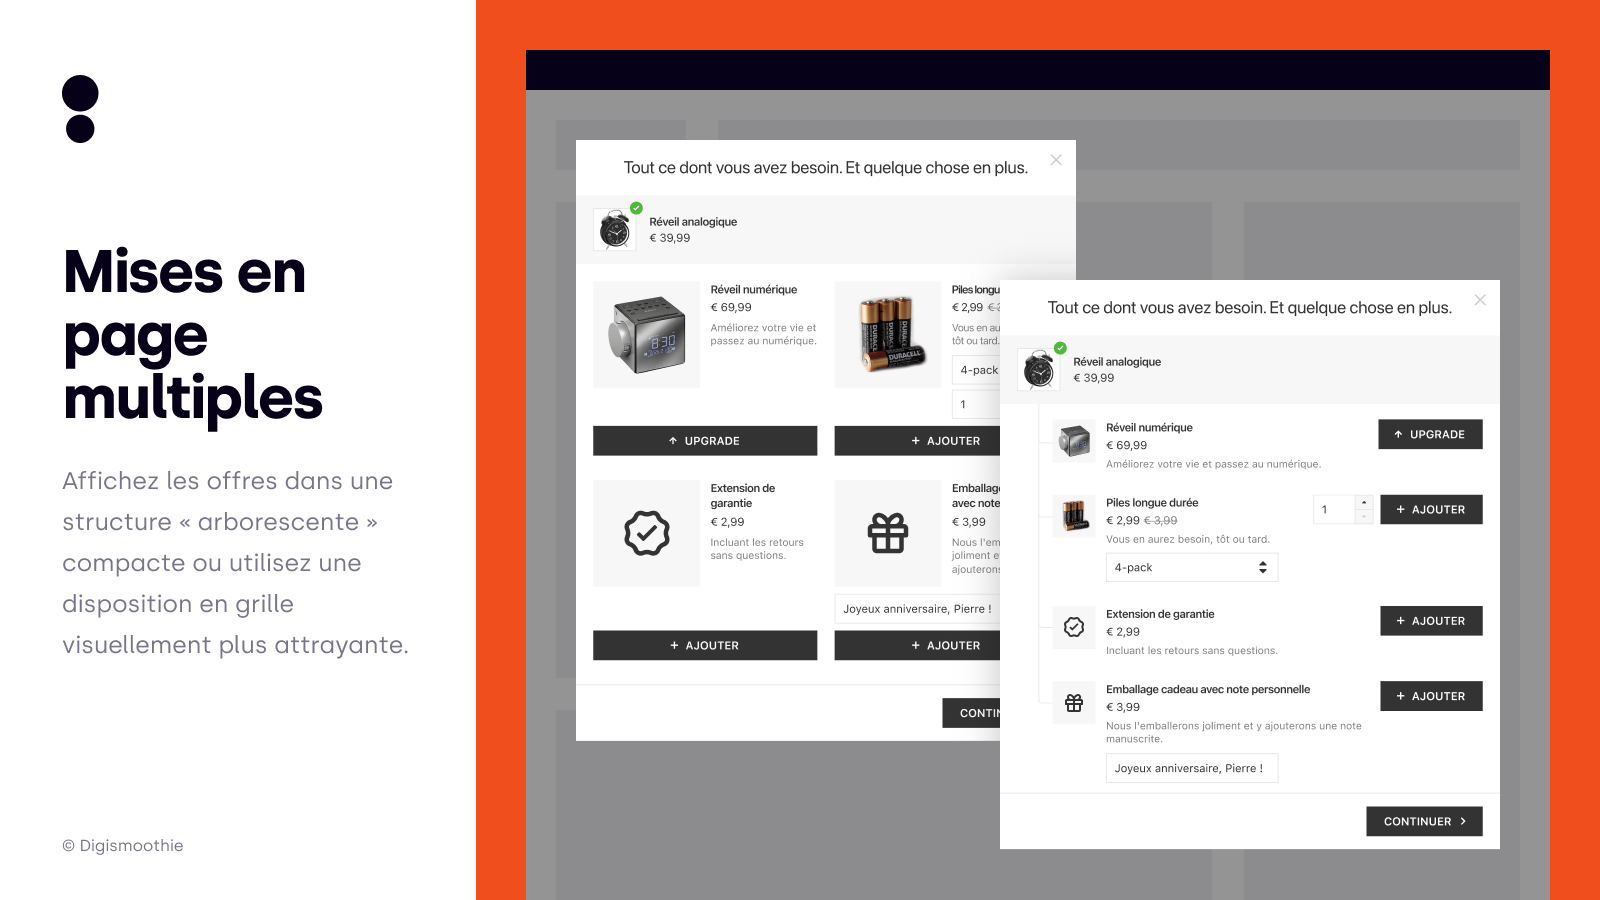Increase battery quantity with up arrow
The height and width of the screenshot is (900, 1600).
[x=1364, y=502]
